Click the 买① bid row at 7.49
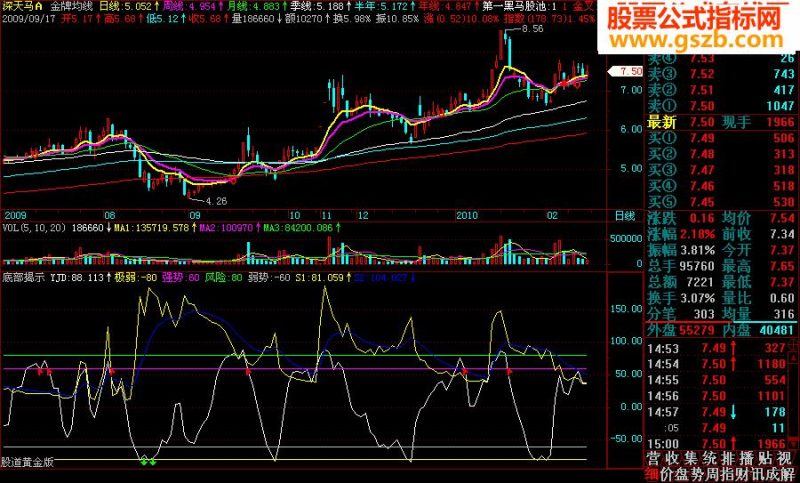This screenshot has height=483, width=800. click(x=721, y=138)
